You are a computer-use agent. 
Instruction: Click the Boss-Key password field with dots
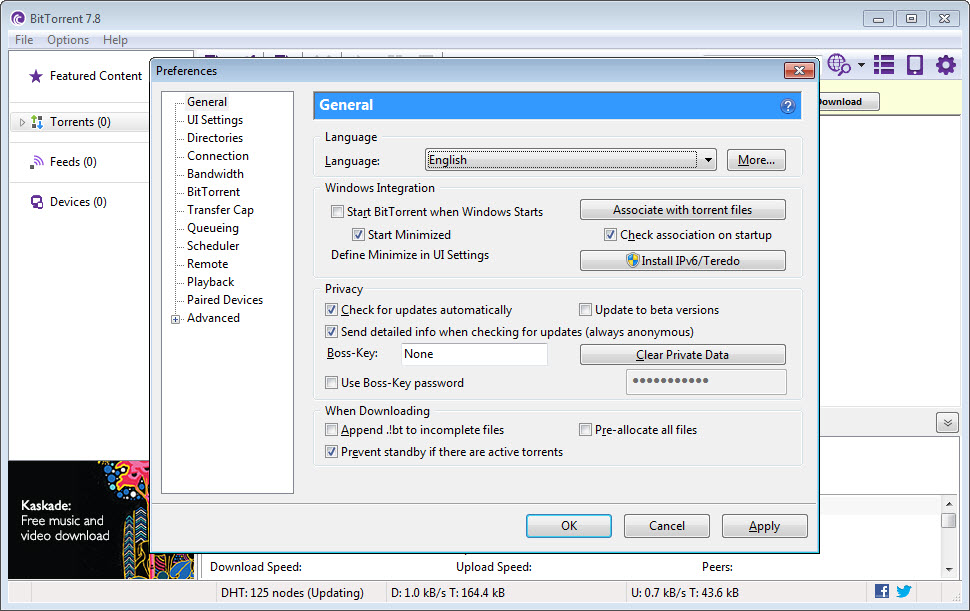(706, 382)
